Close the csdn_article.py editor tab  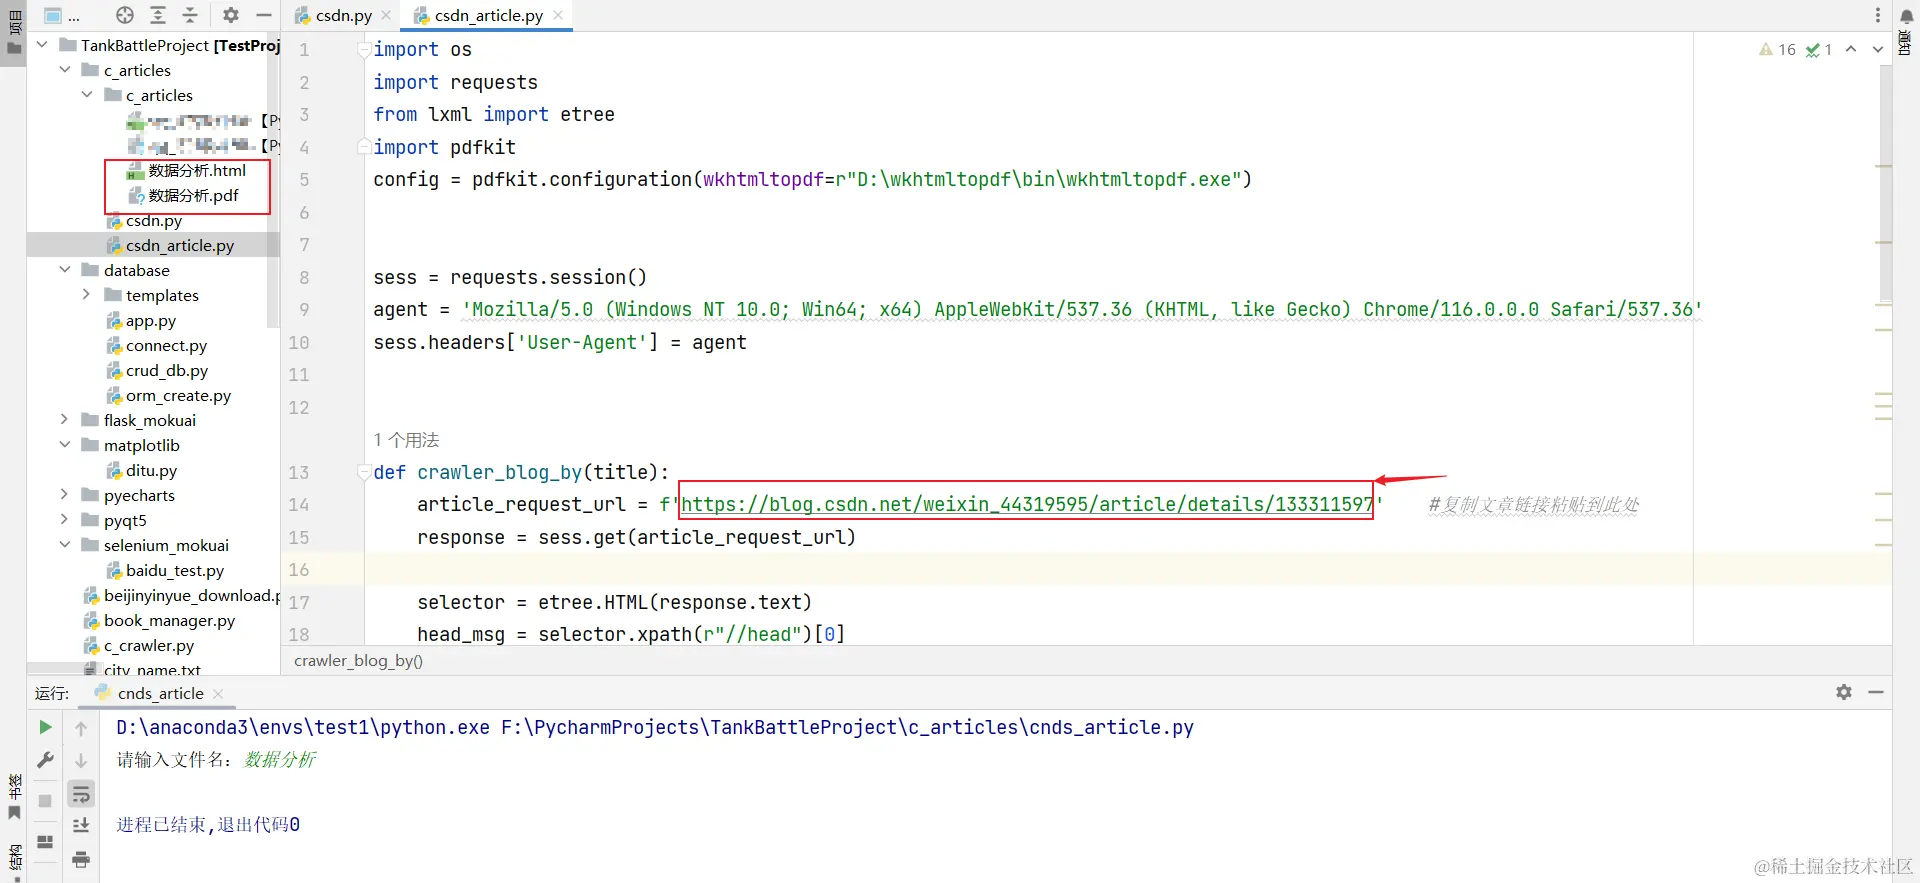[x=558, y=15]
